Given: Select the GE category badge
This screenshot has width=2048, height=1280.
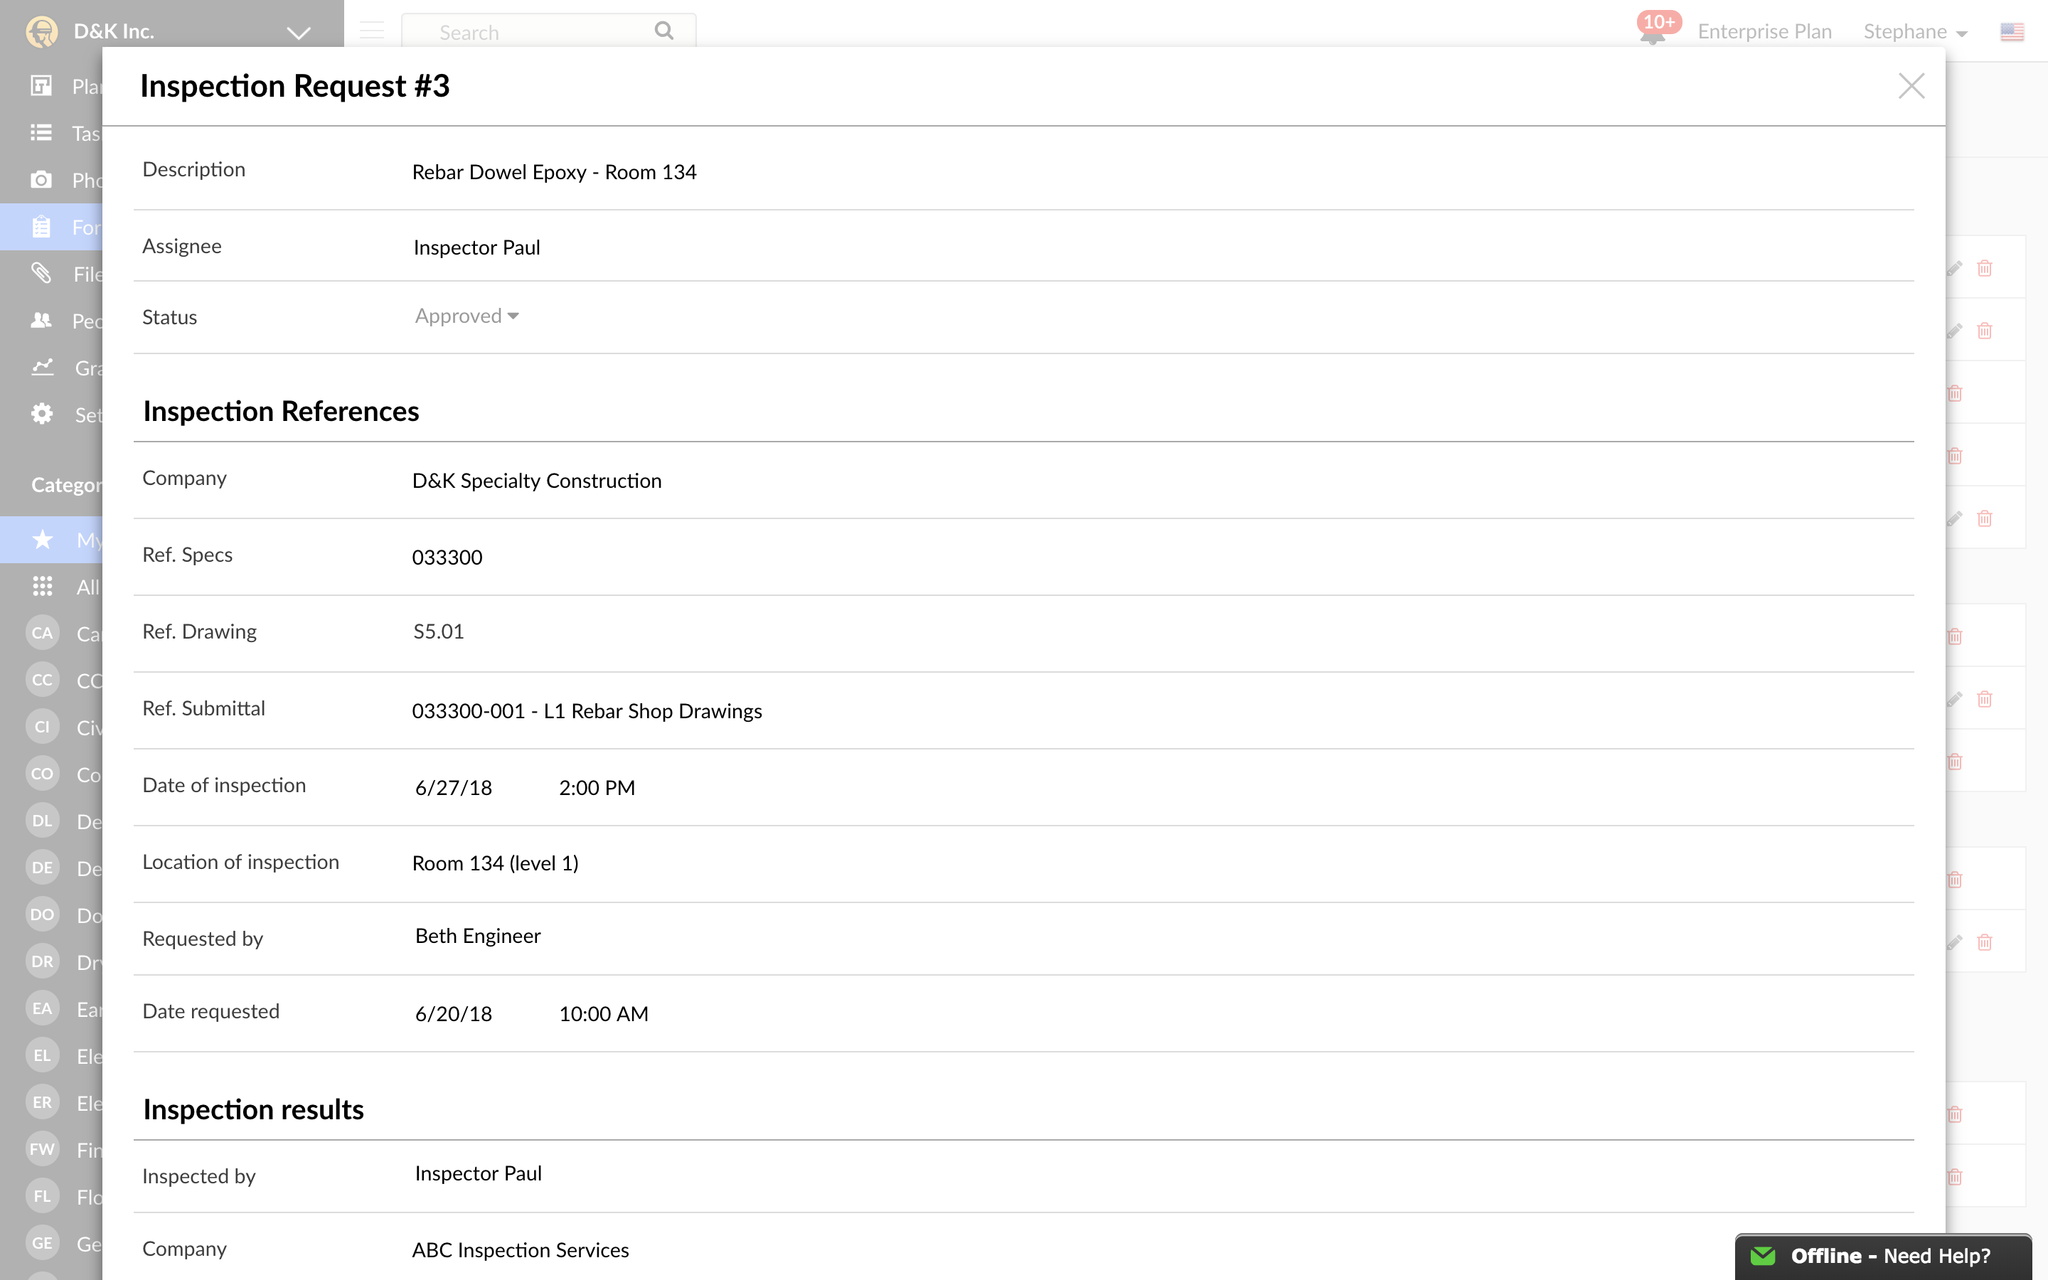Looking at the screenshot, I should pos(42,1243).
